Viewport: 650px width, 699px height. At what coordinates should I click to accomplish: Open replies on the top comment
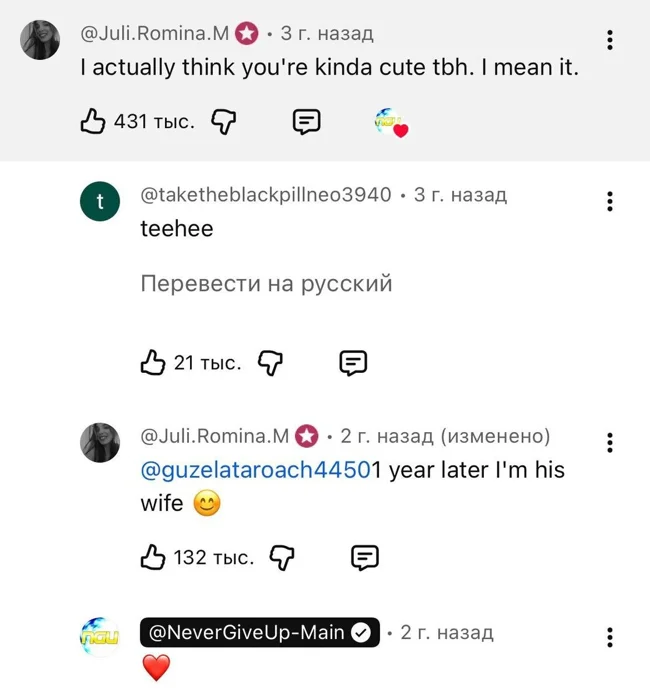tap(306, 122)
